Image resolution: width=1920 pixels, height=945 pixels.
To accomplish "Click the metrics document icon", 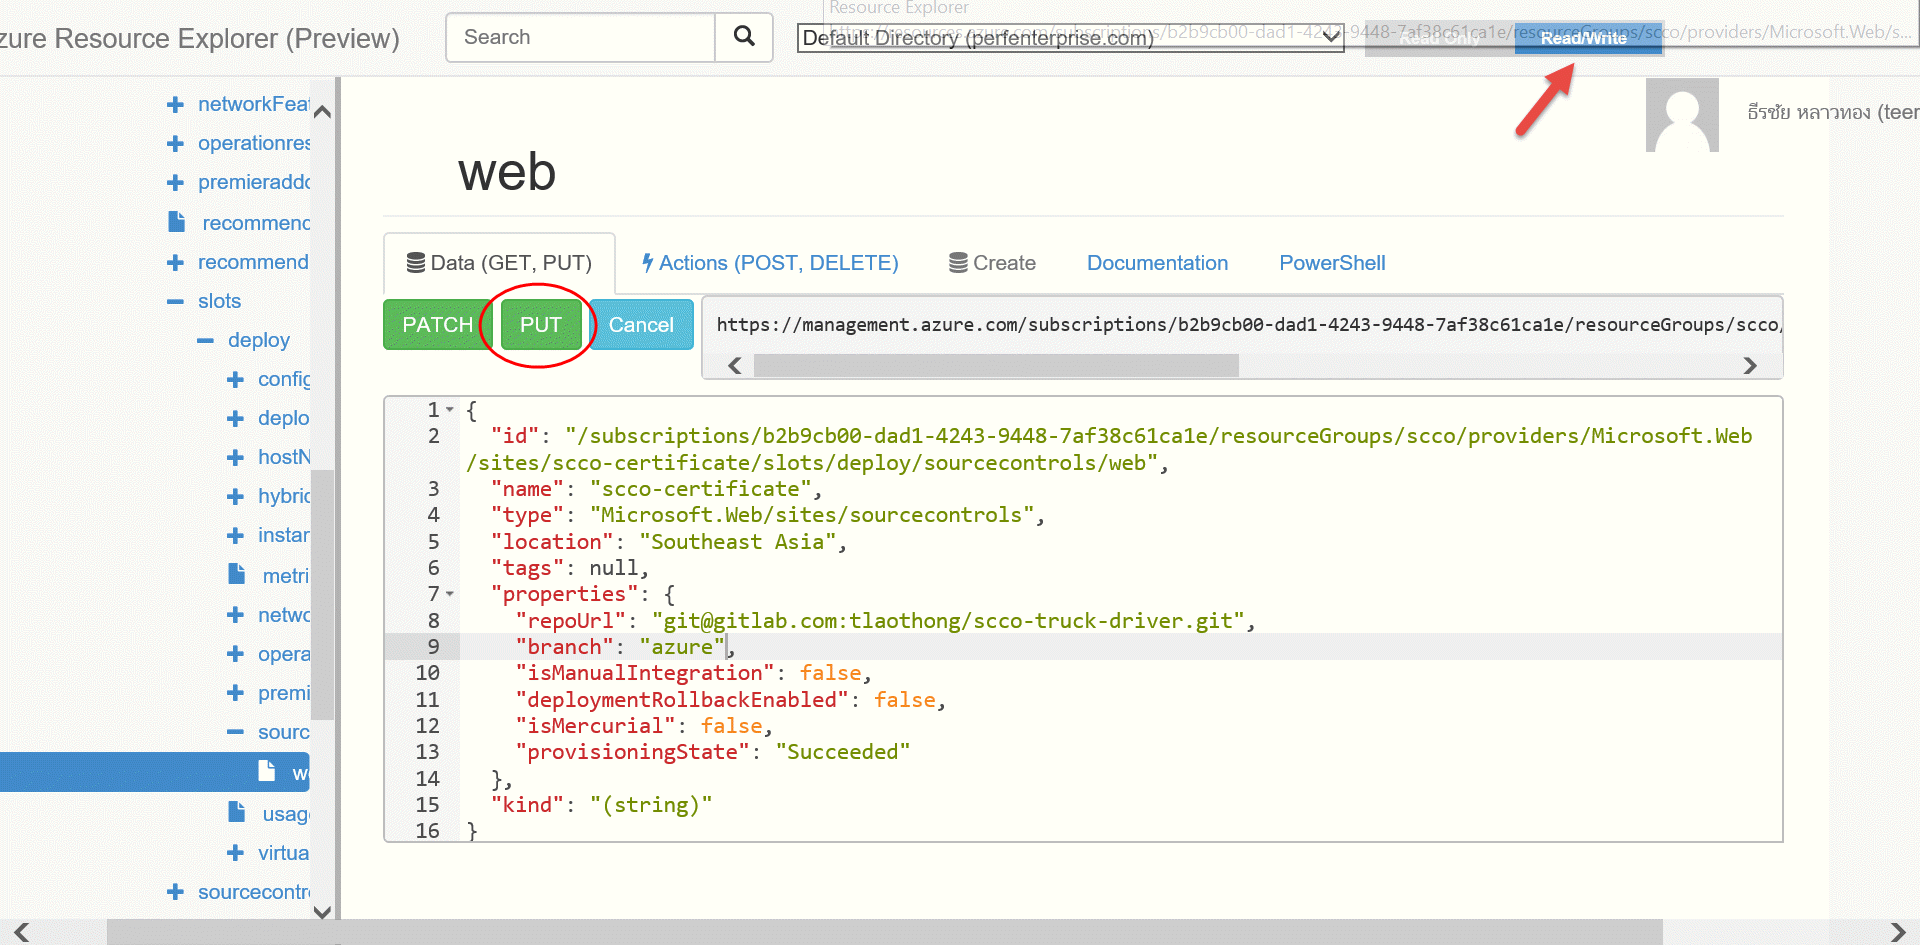I will click(237, 573).
